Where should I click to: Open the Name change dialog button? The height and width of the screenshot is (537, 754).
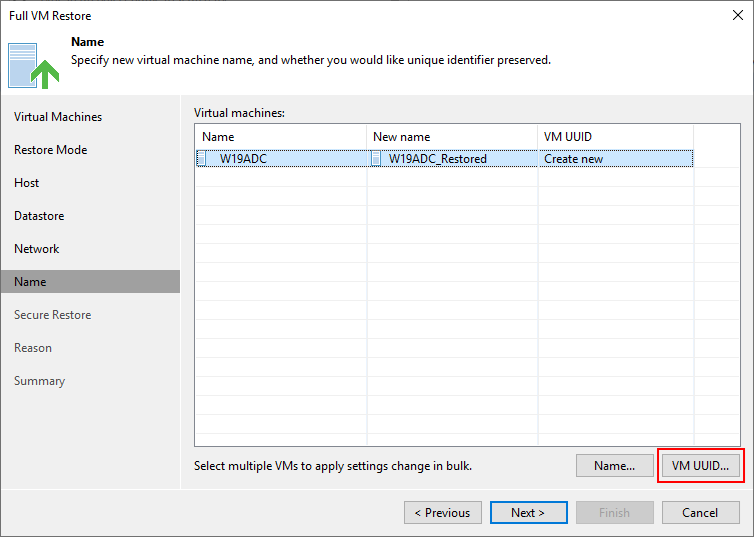coord(615,465)
